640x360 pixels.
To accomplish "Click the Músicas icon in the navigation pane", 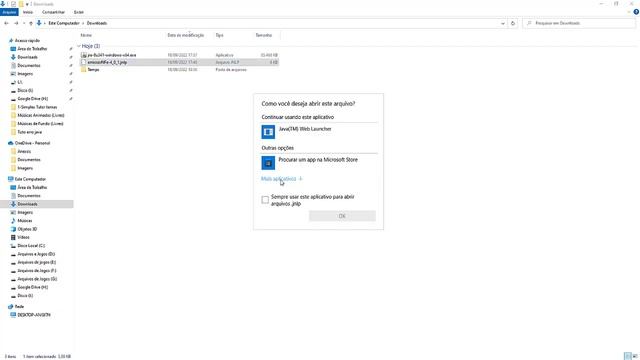I will (x=13, y=220).
